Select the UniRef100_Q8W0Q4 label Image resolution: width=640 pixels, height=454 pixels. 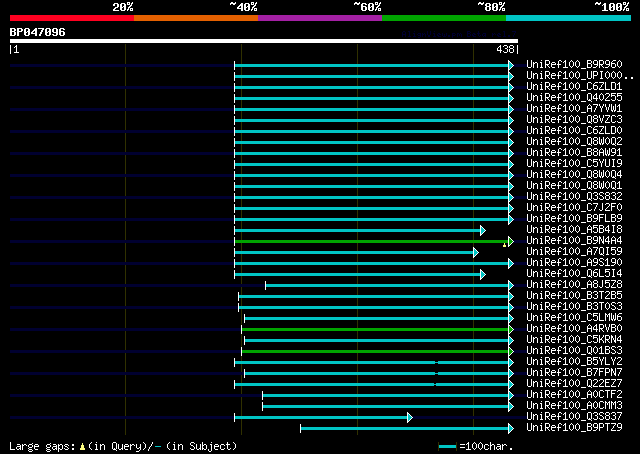coord(574,174)
